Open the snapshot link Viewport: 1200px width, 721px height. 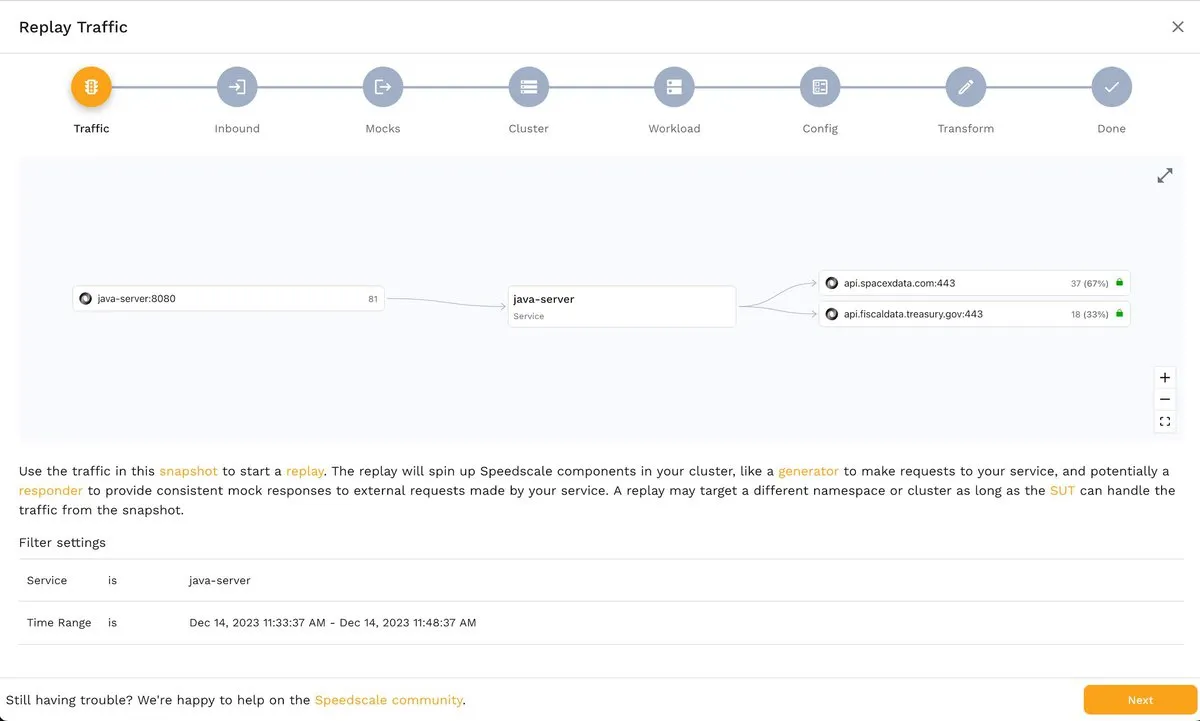point(188,471)
